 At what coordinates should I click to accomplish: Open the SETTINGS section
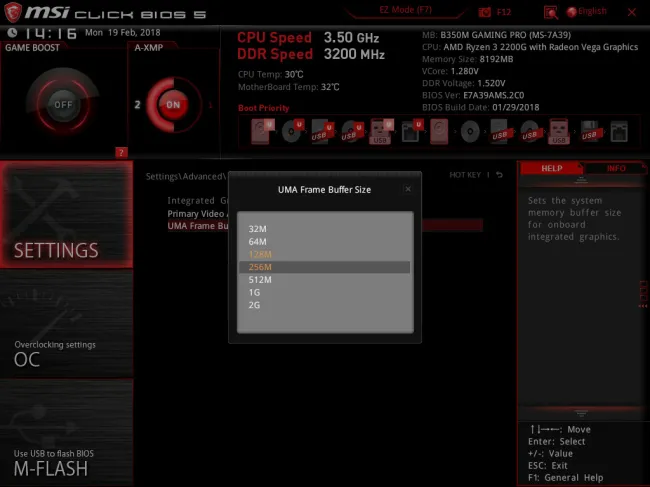pyautogui.click(x=66, y=215)
